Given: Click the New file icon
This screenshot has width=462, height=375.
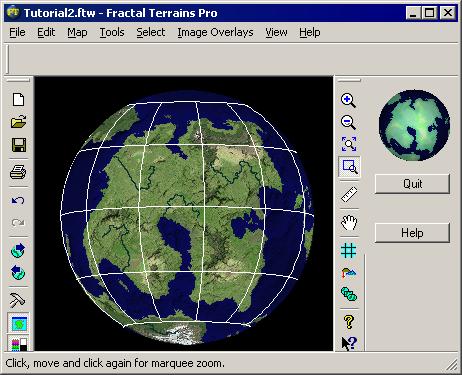Looking at the screenshot, I should click(x=18, y=99).
